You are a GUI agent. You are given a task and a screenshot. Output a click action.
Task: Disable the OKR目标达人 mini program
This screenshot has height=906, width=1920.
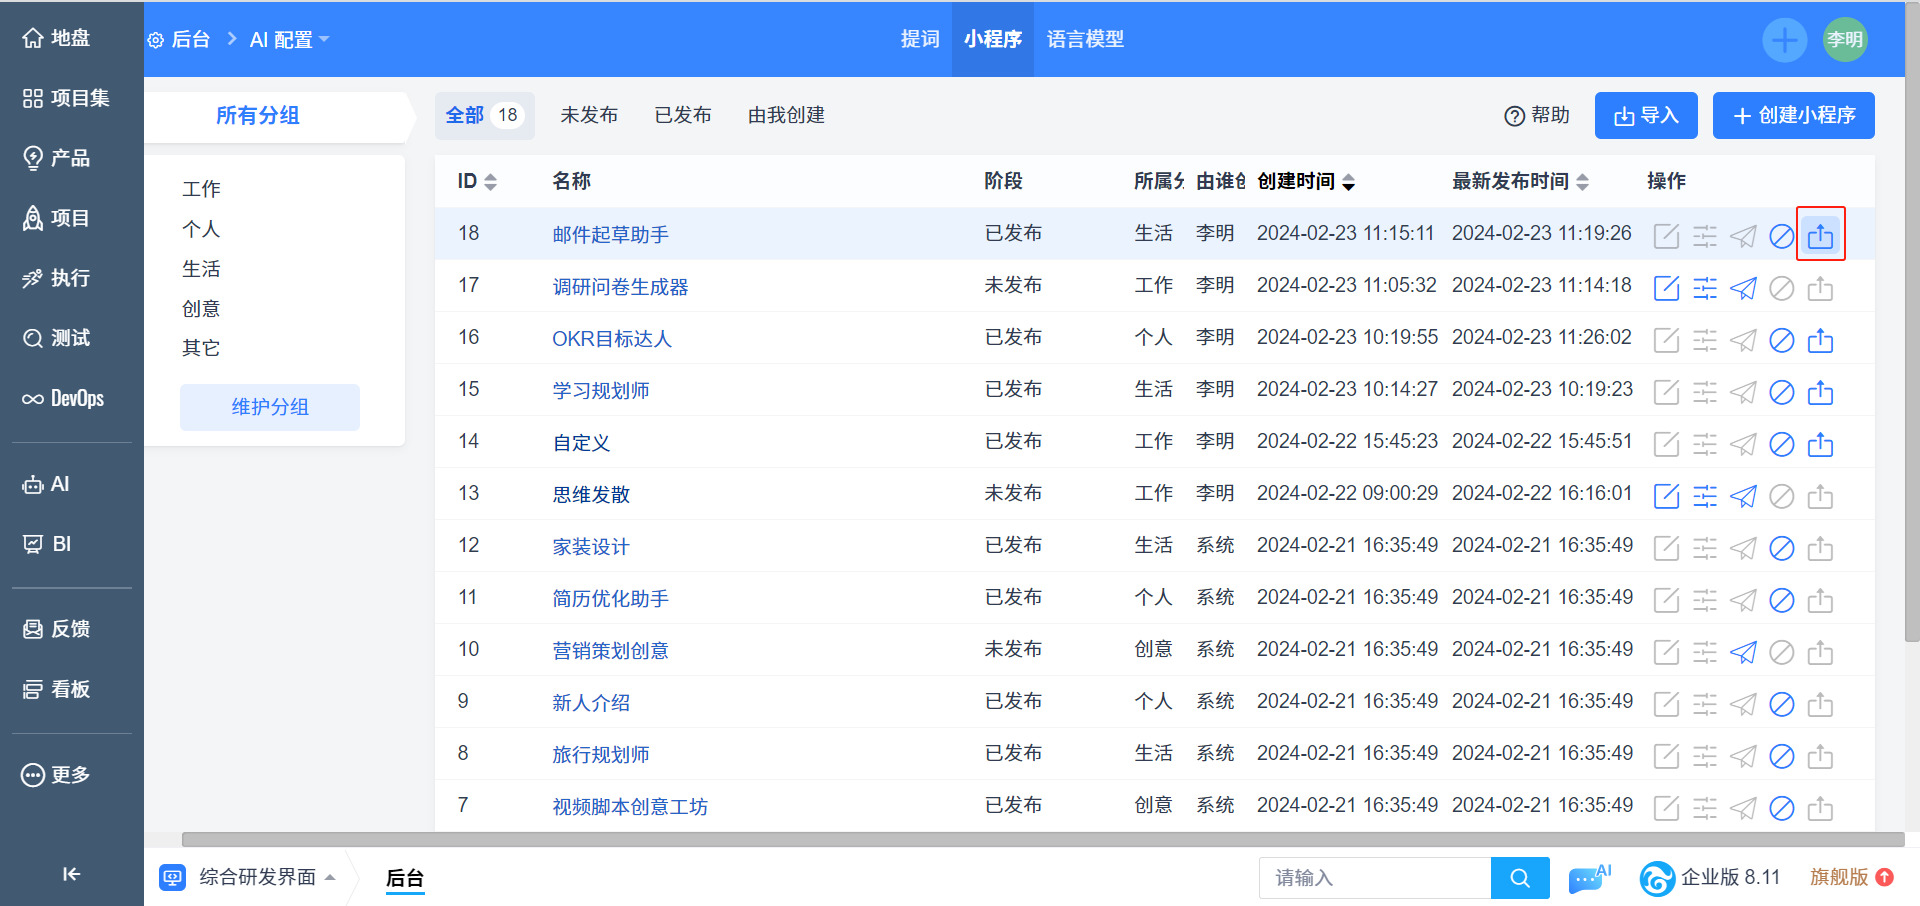pyautogui.click(x=1782, y=340)
